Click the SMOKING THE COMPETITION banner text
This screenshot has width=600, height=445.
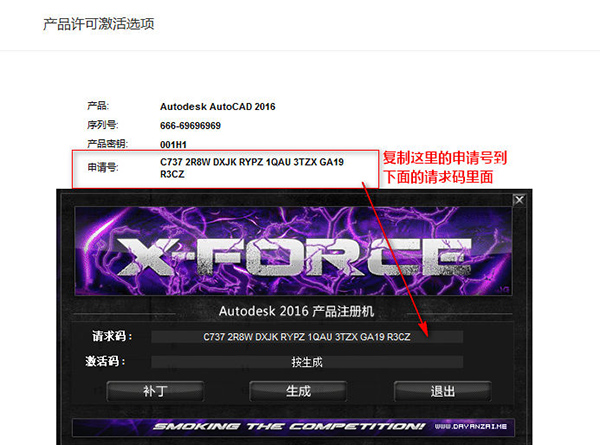coord(289,427)
